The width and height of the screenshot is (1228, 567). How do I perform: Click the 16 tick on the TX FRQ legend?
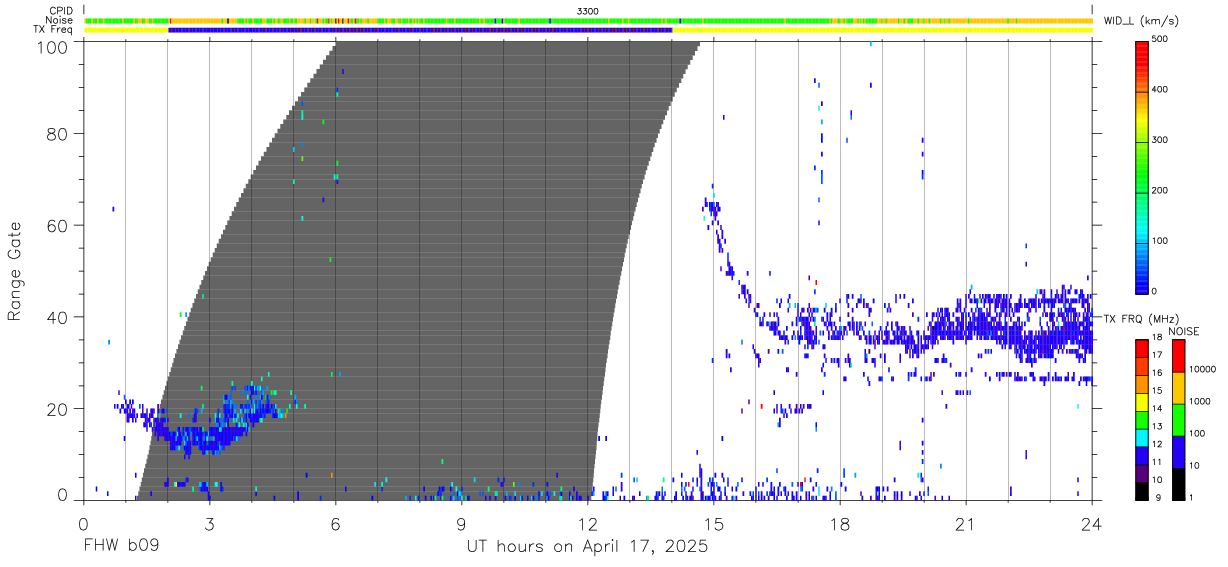(x=1158, y=372)
